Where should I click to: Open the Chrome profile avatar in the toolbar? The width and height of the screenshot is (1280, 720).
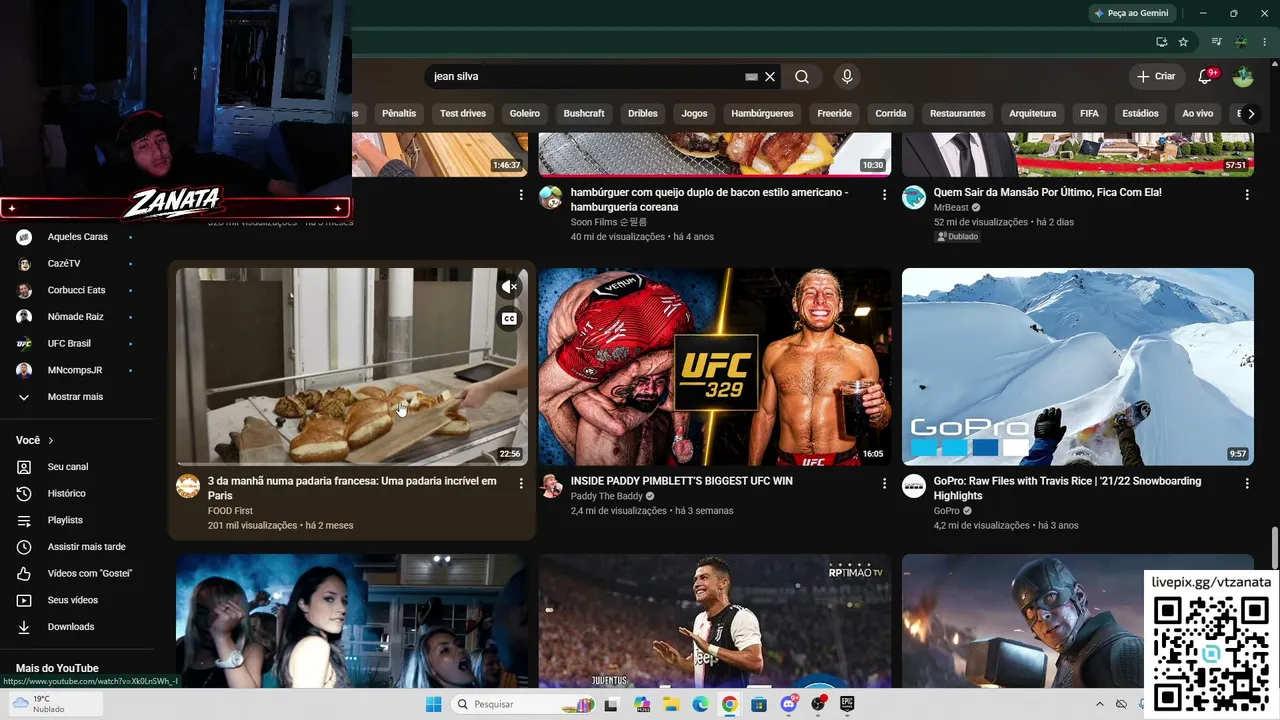1241,42
